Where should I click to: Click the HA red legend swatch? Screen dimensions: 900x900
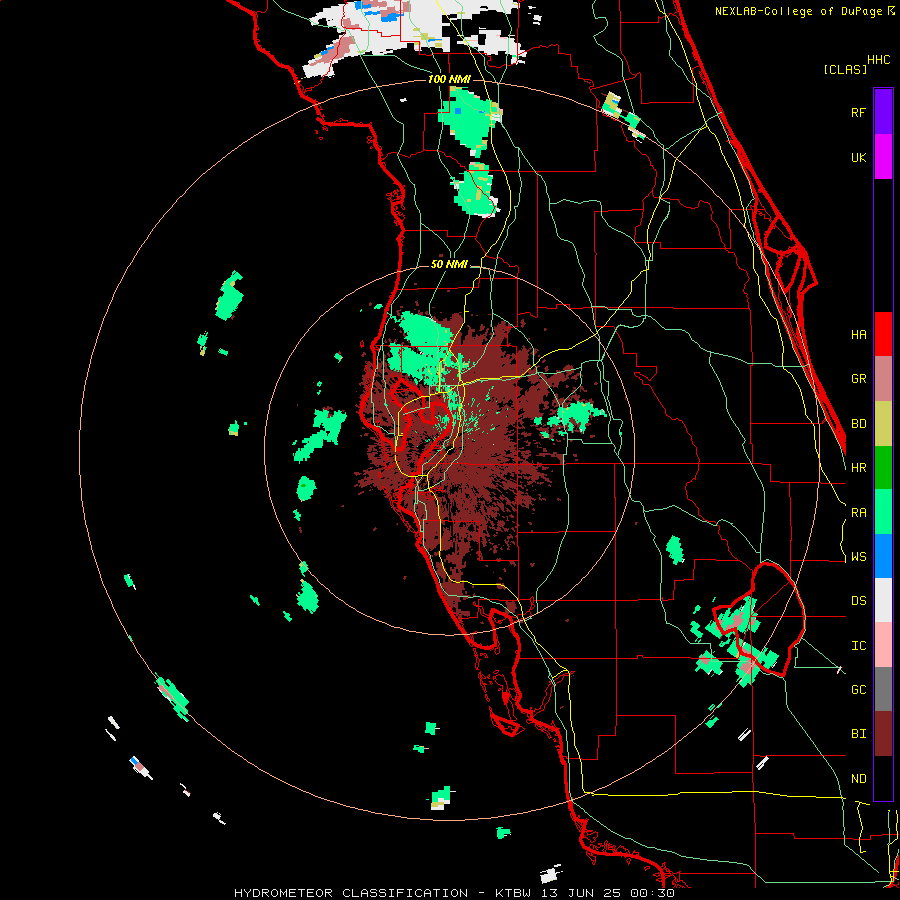coord(883,334)
